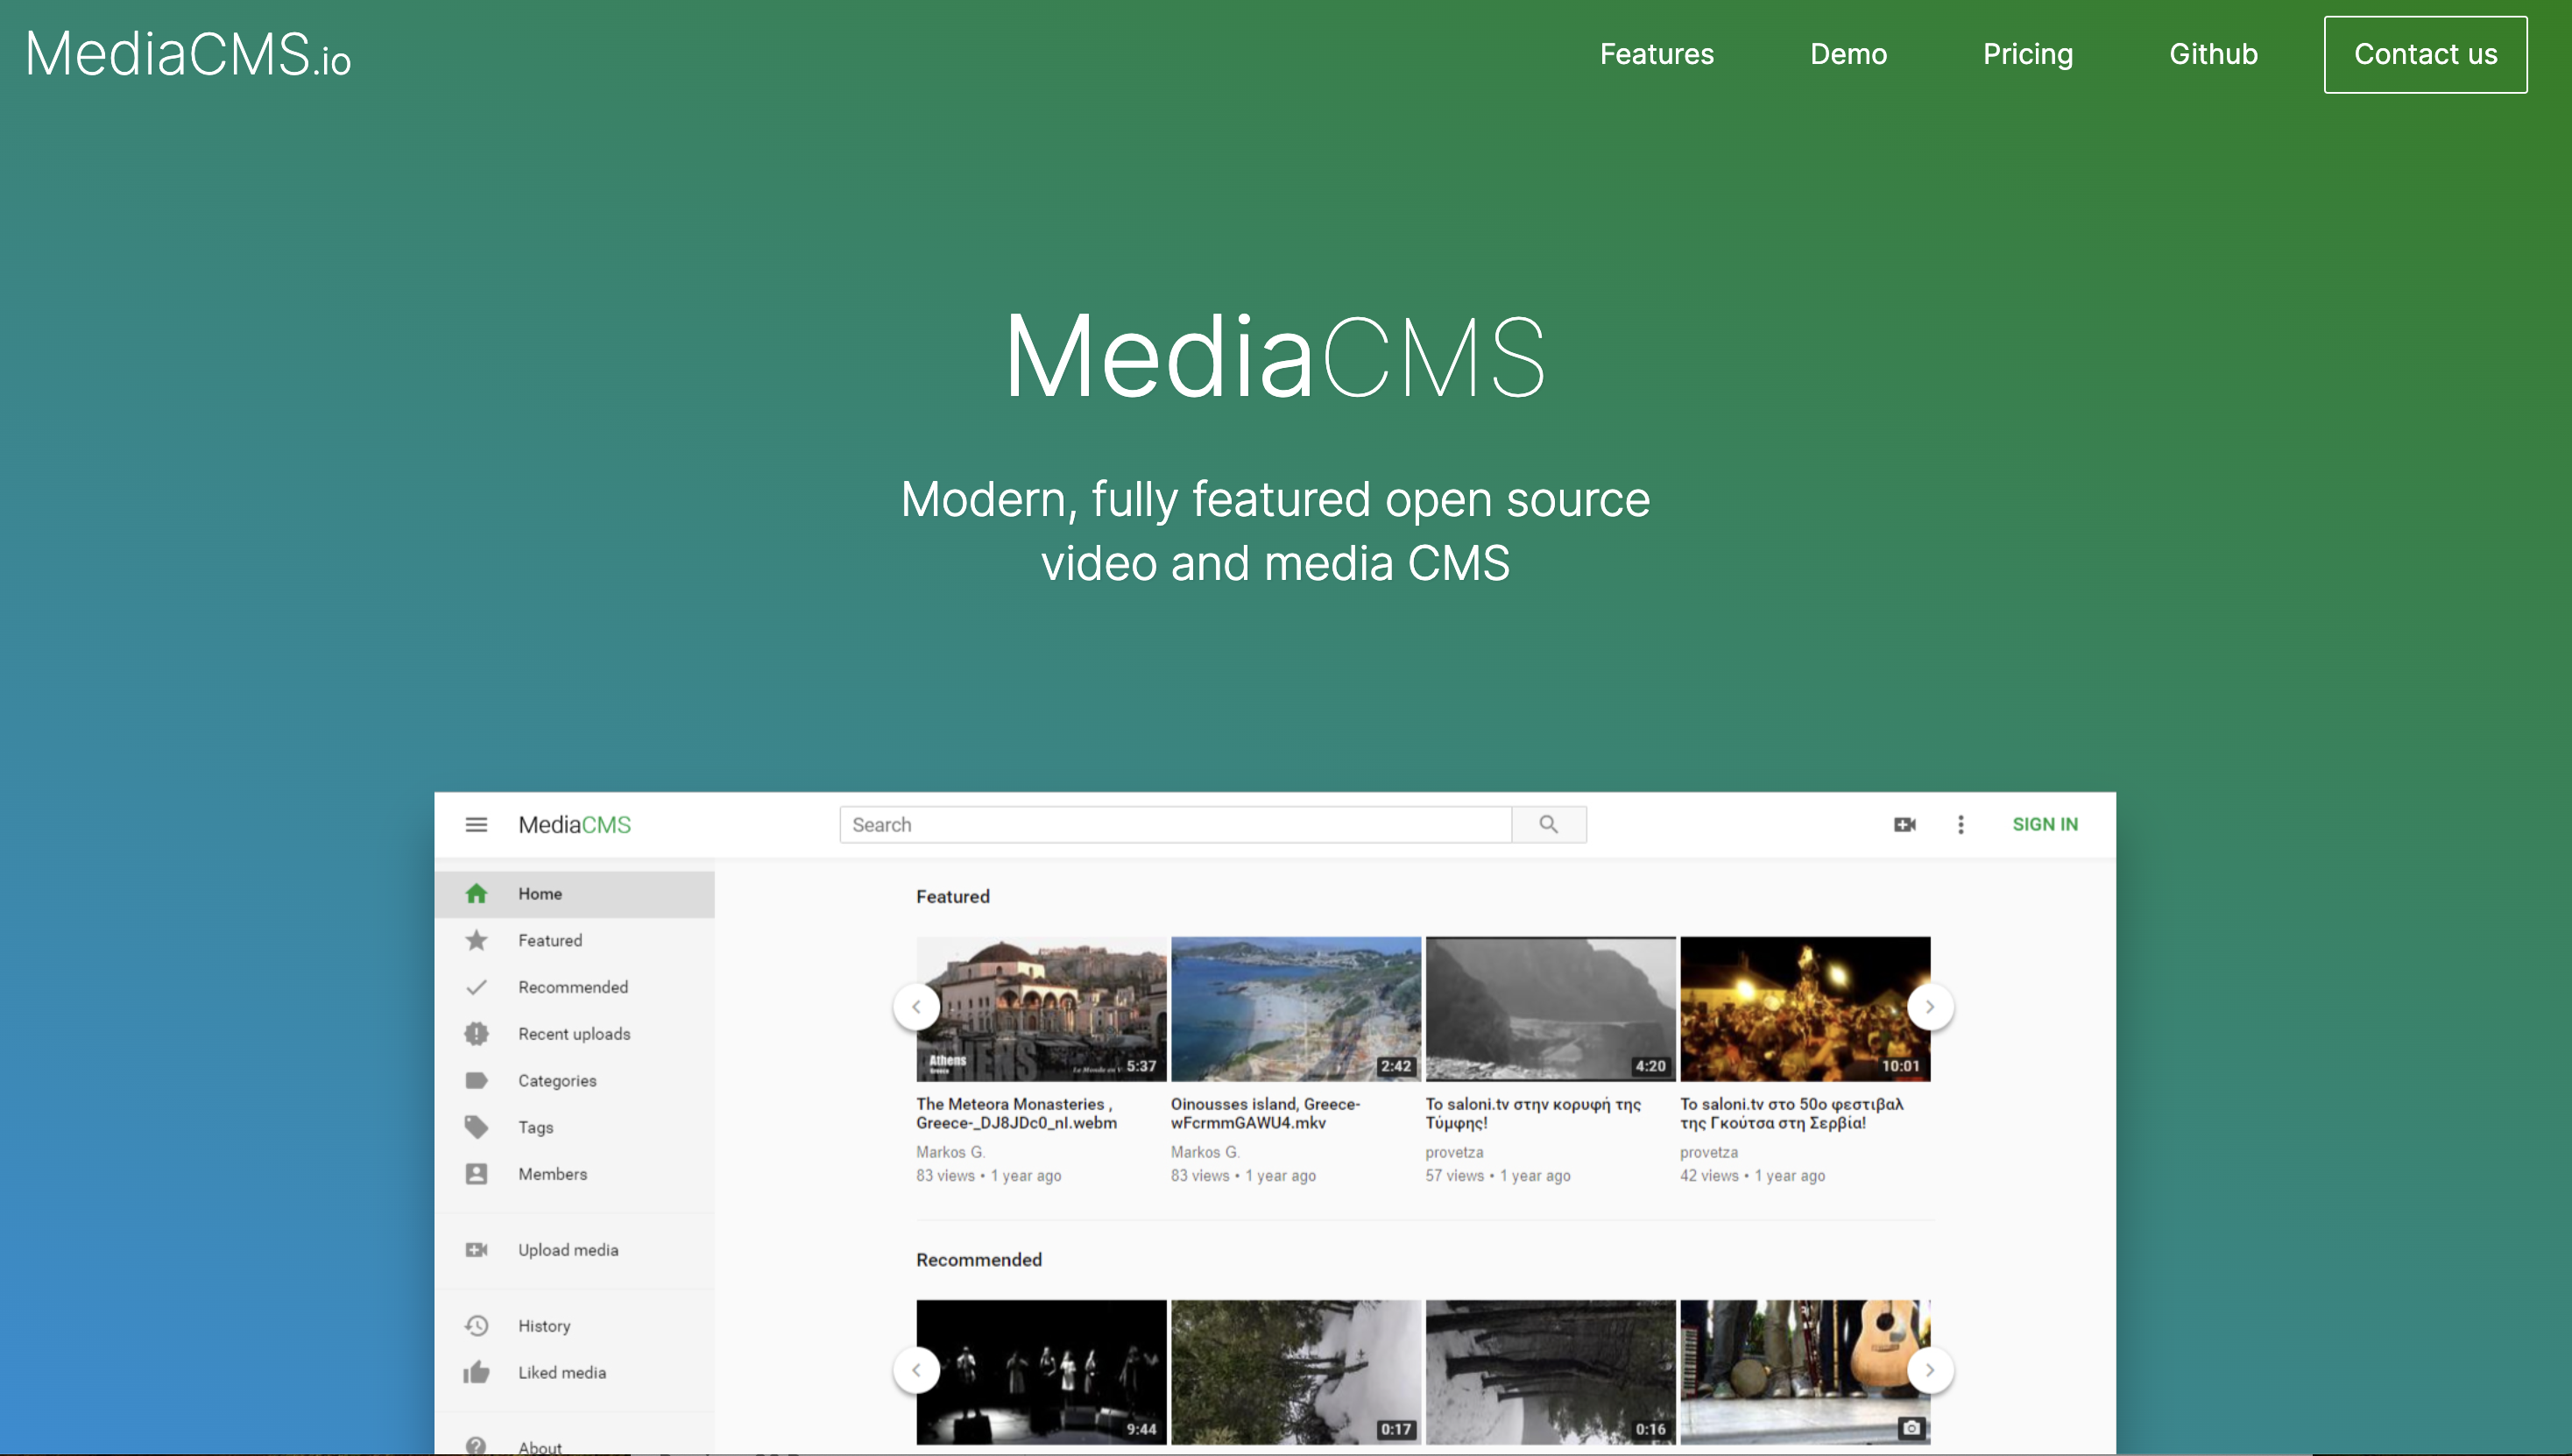Click SIGN IN
The image size is (2572, 1456).
(x=2045, y=824)
